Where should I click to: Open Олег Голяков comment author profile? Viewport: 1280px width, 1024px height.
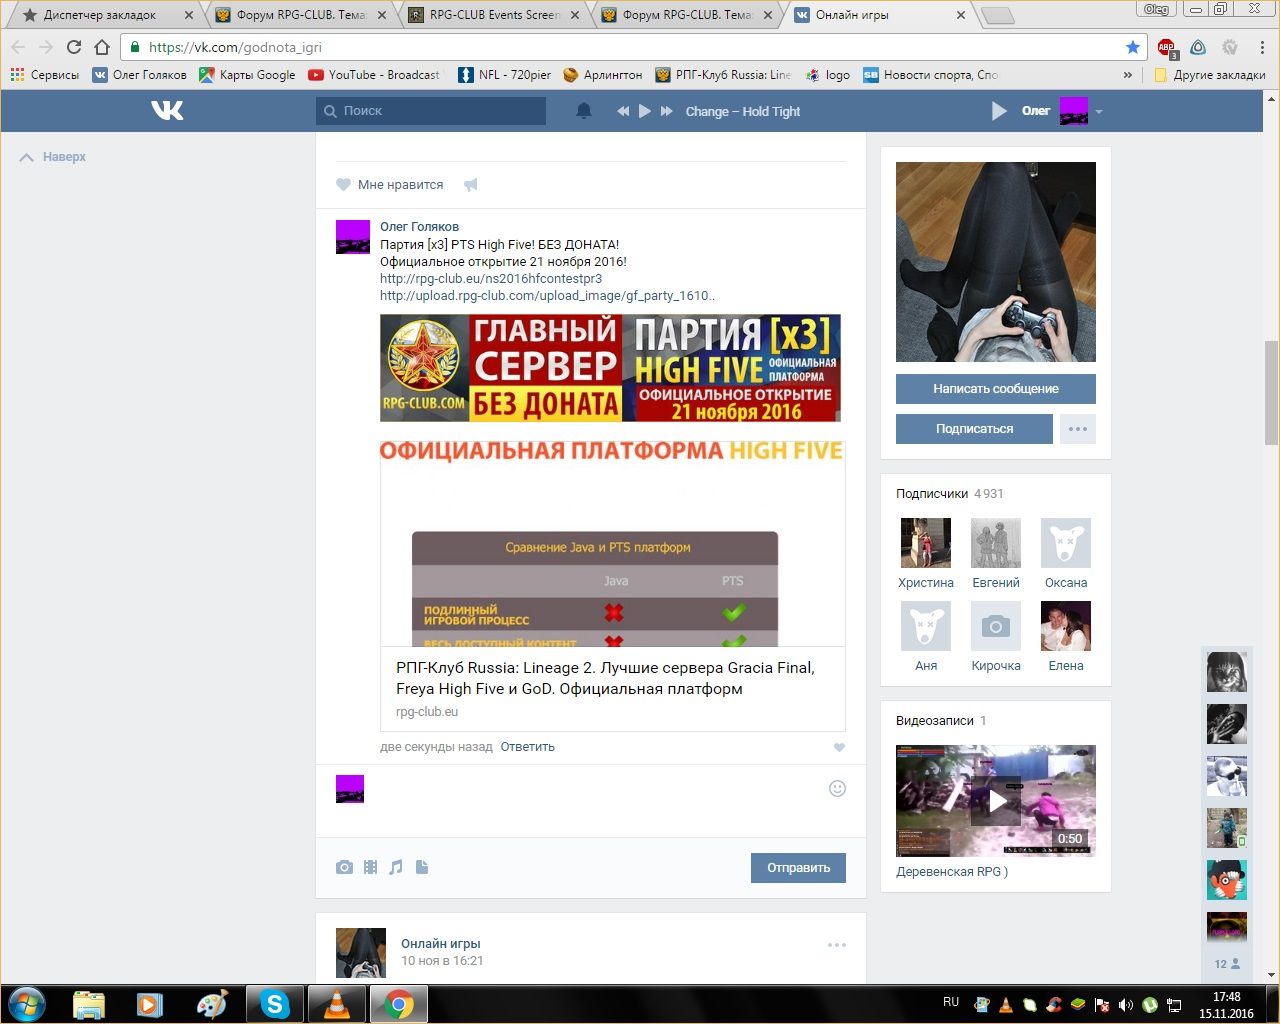click(x=419, y=227)
